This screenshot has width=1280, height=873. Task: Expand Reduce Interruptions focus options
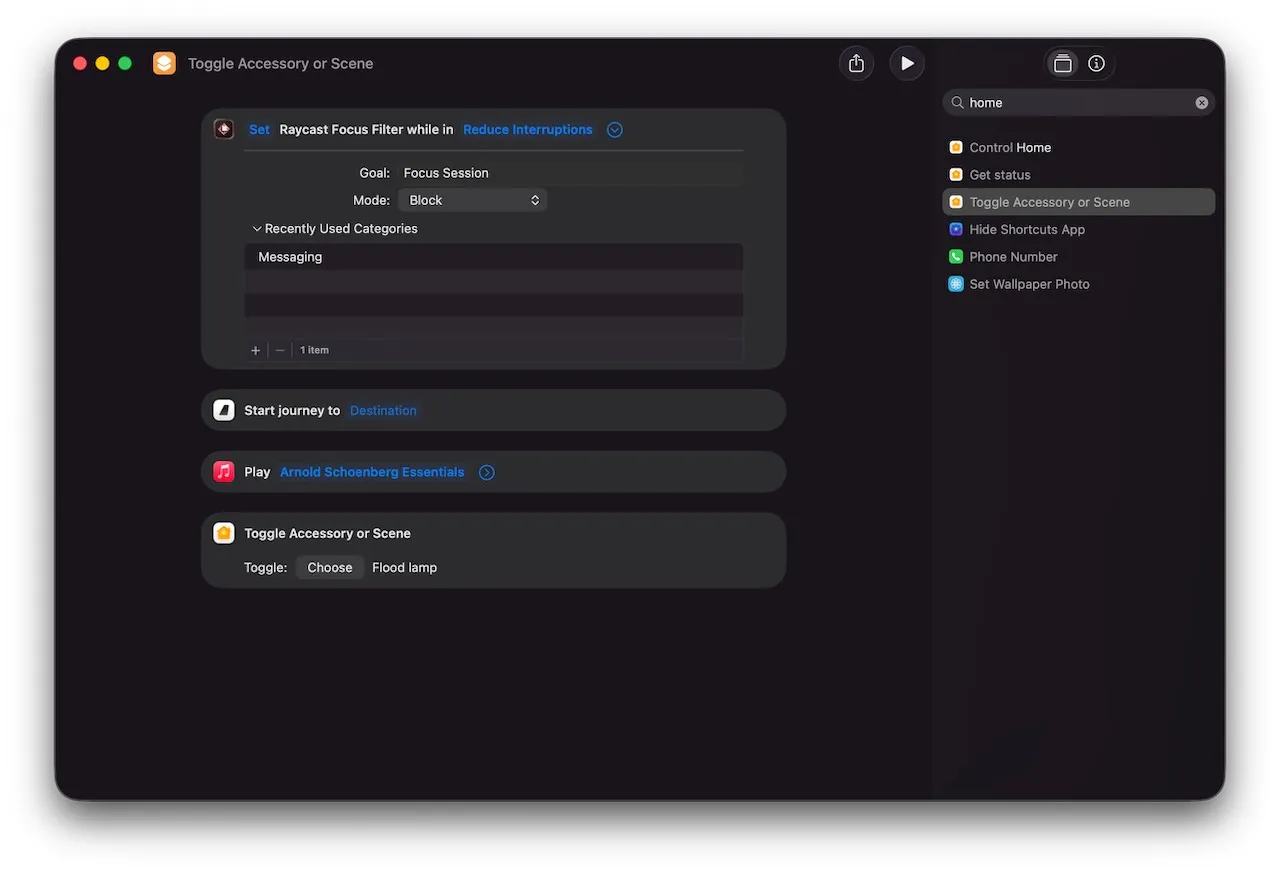(614, 129)
